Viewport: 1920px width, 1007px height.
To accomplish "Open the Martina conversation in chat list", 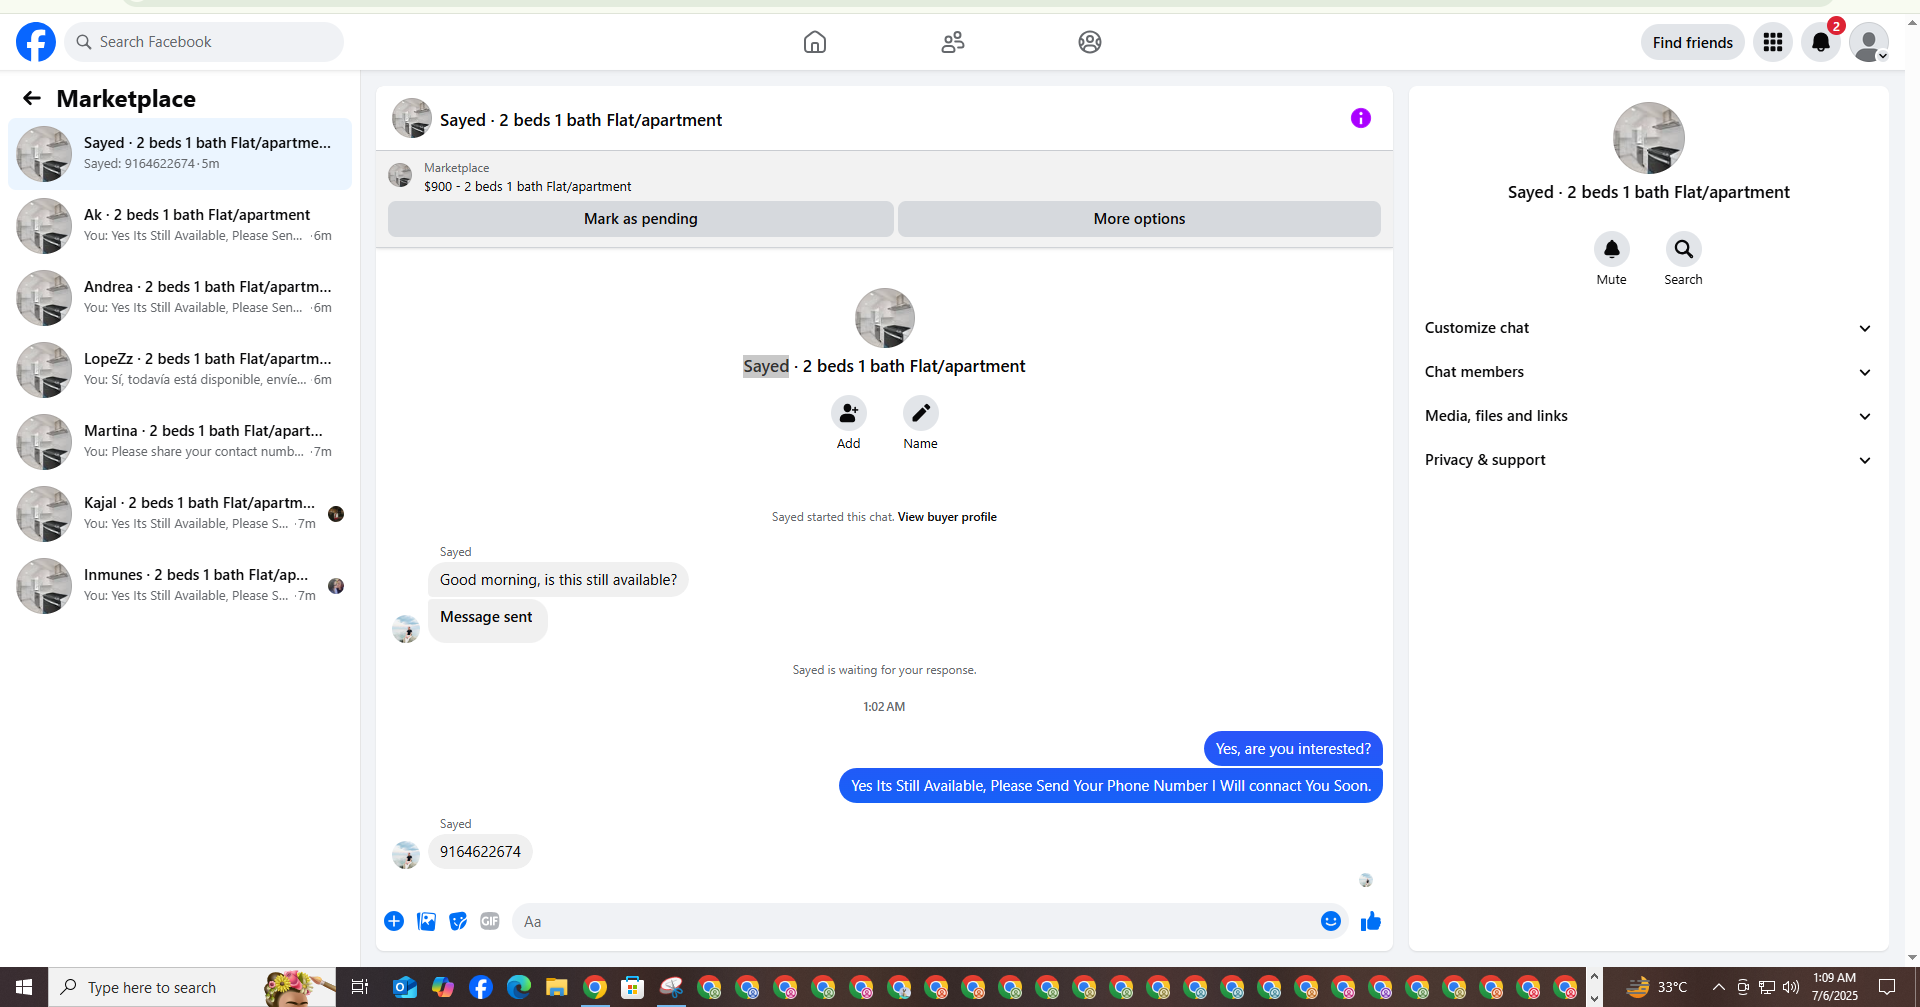I will [180, 441].
